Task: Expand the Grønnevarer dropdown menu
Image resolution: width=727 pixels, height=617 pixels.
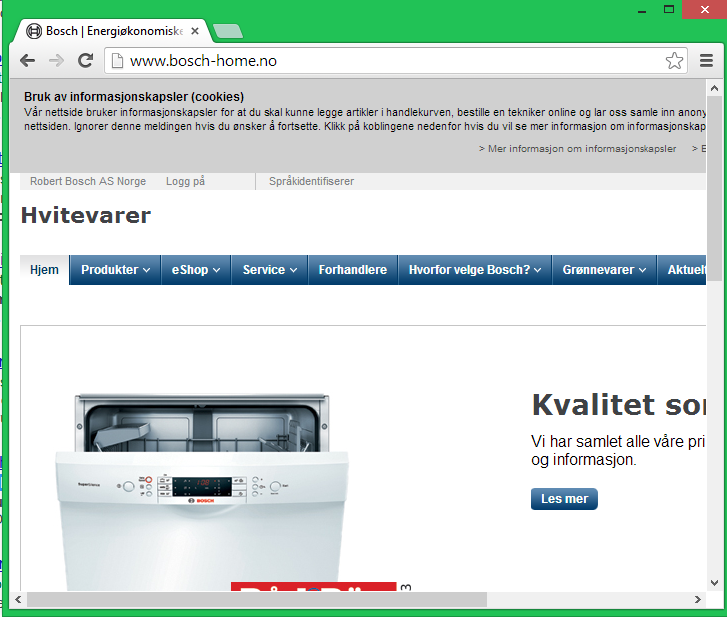Action: [604, 270]
